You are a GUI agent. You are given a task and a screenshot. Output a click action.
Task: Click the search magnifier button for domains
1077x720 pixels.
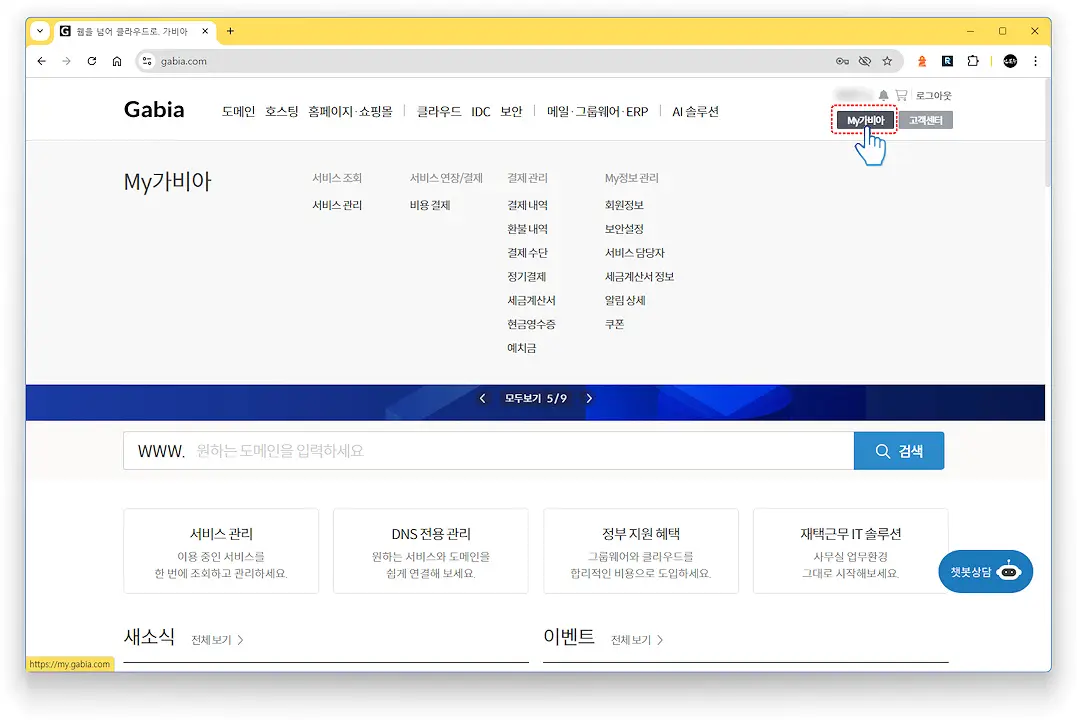[898, 450]
